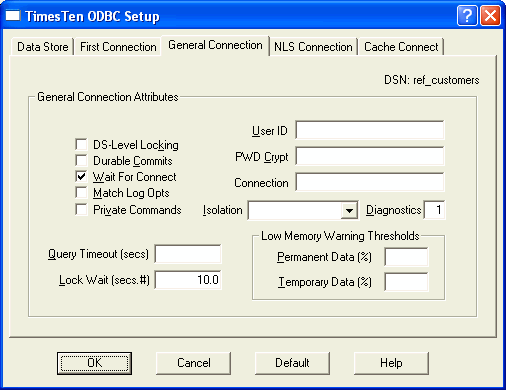Screen dimensions: 506x390
Task: Click the OK button
Action: click(x=94, y=363)
